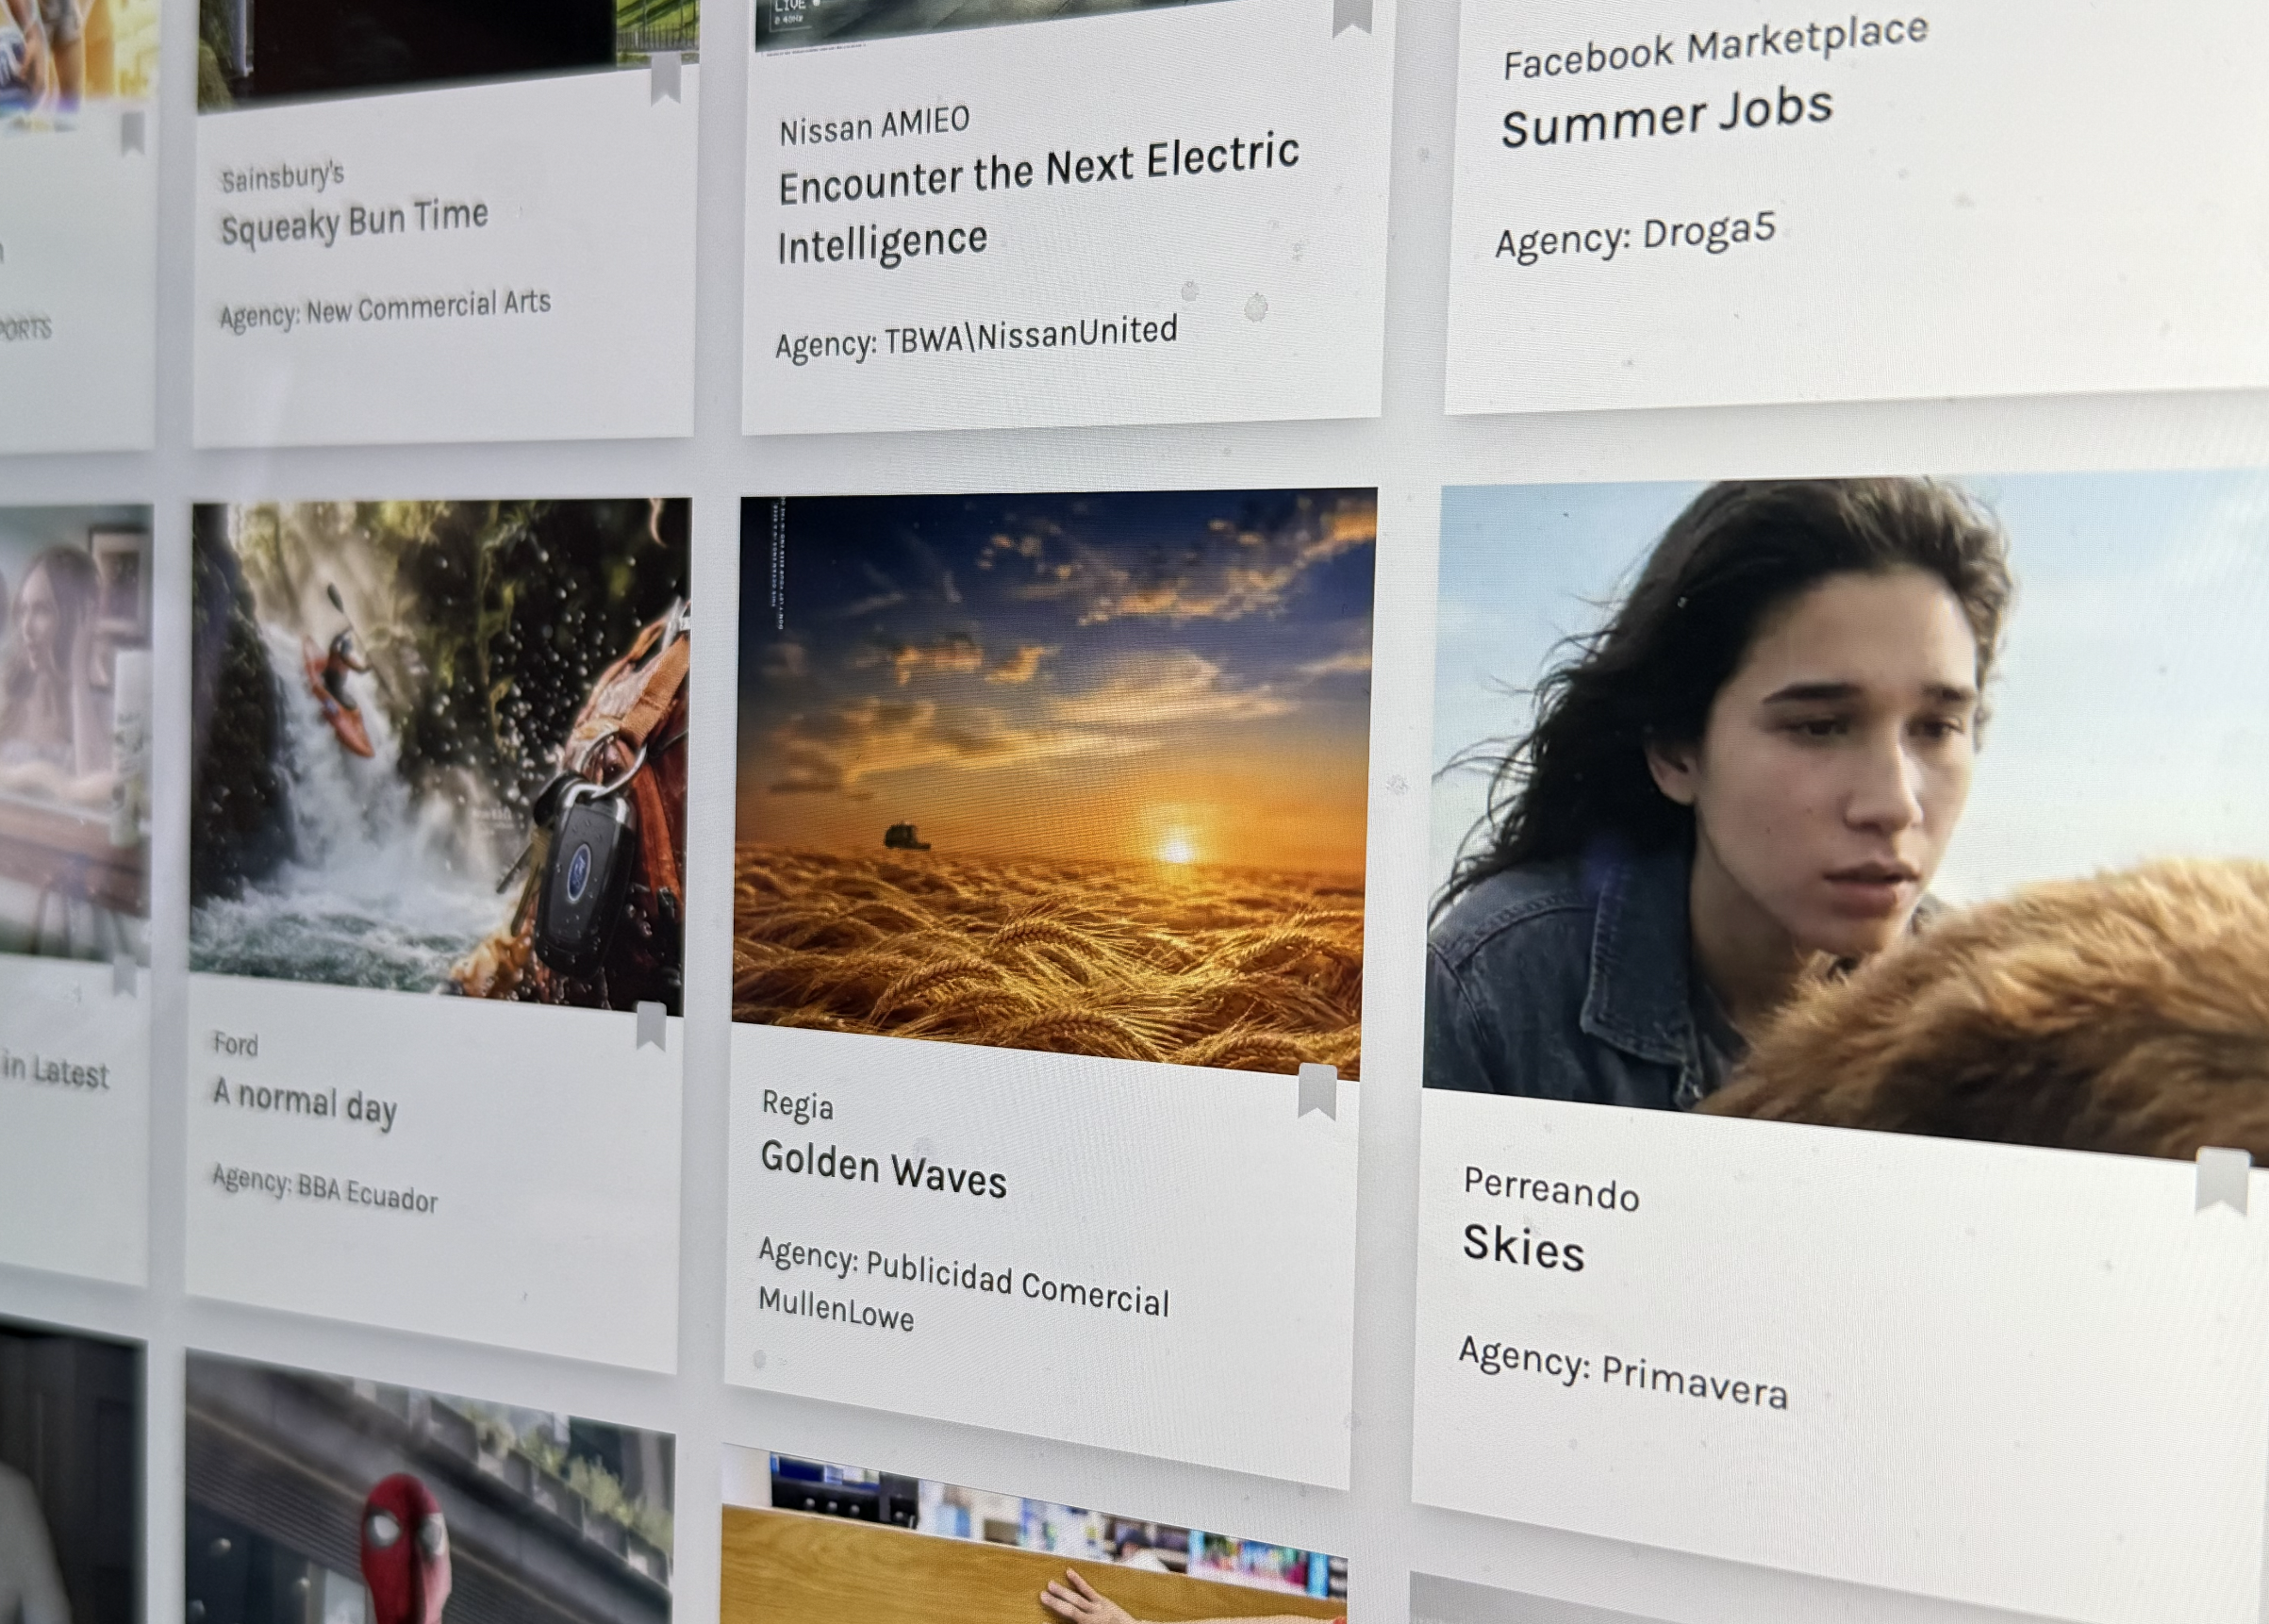This screenshot has height=1624, width=2269.
Task: Click Agency: BBA Ecuador
Action: [x=324, y=1188]
